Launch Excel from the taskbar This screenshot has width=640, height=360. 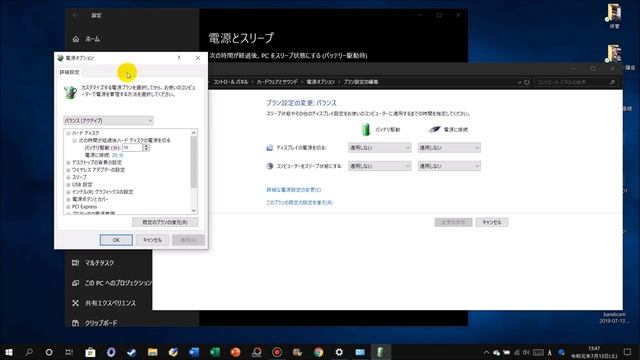215,352
